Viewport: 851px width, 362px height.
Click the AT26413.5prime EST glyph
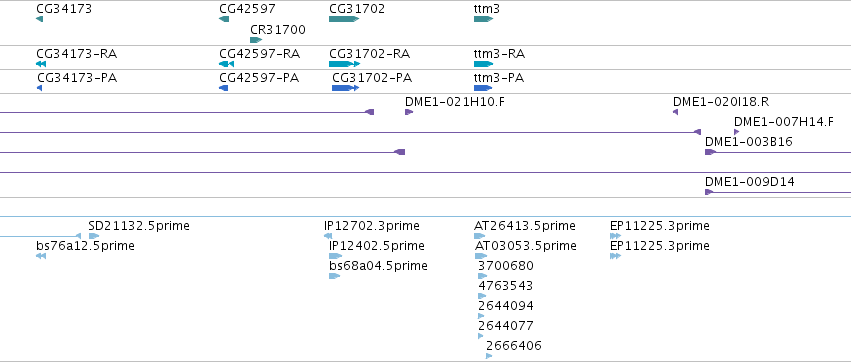point(480,236)
